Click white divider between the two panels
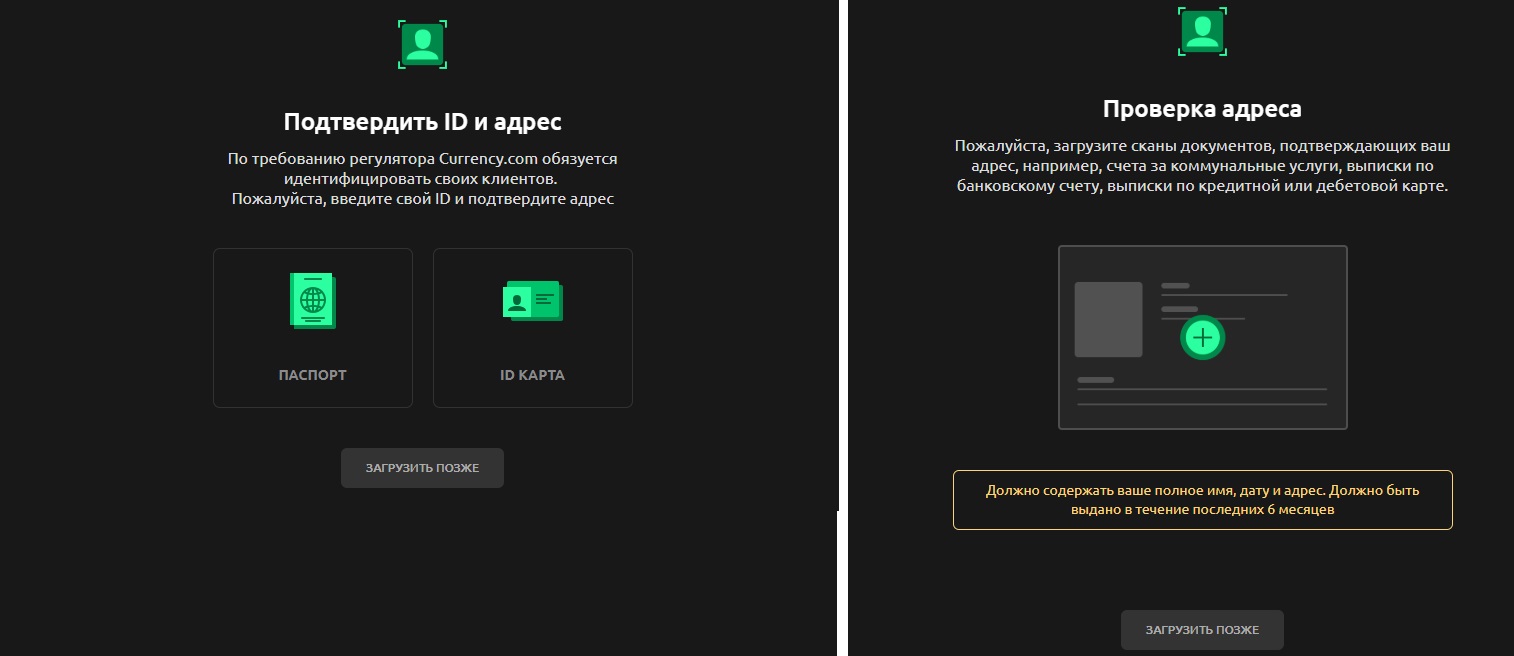This screenshot has height=656, width=1514. (x=843, y=328)
